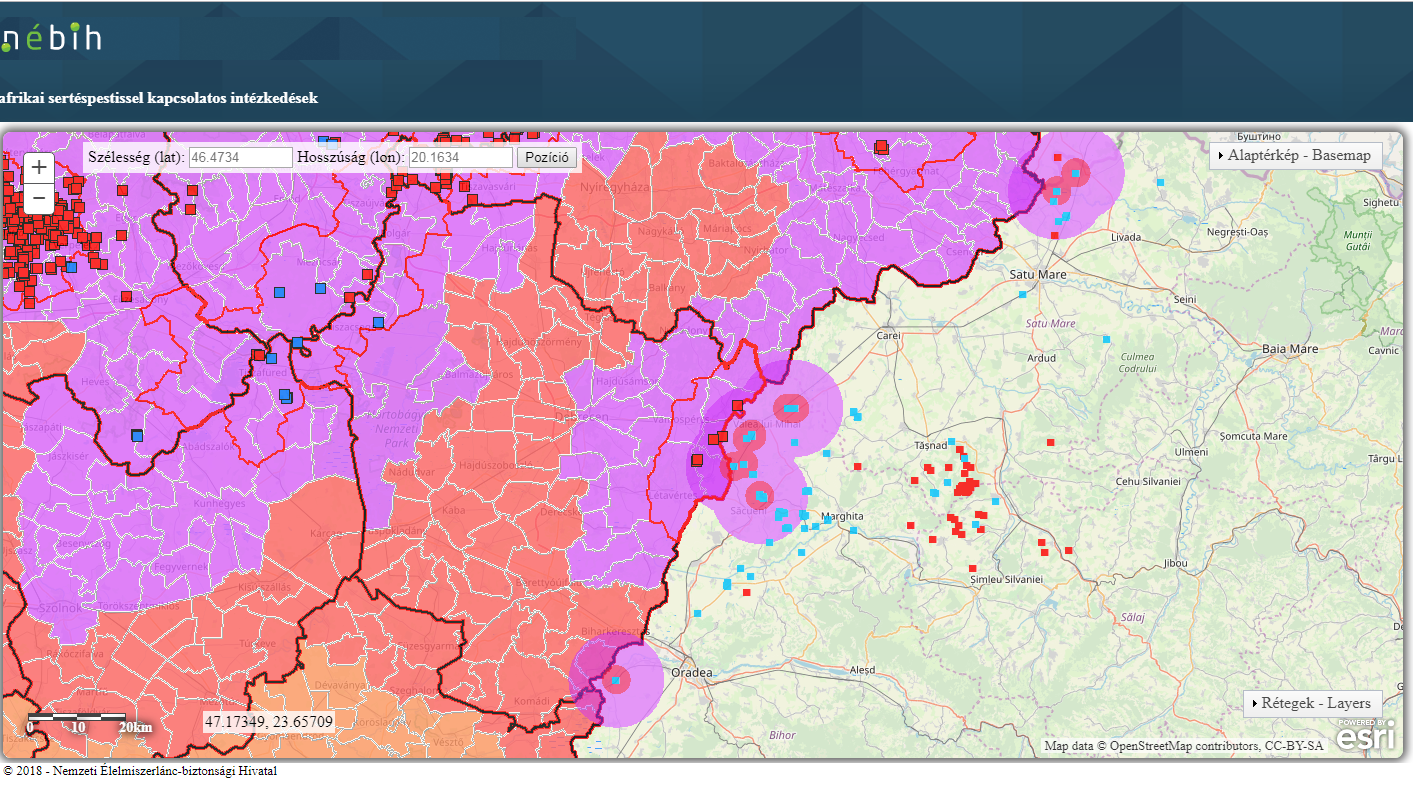This screenshot has height=785, width=1413.
Task: Click the esri logo
Action: [1365, 736]
